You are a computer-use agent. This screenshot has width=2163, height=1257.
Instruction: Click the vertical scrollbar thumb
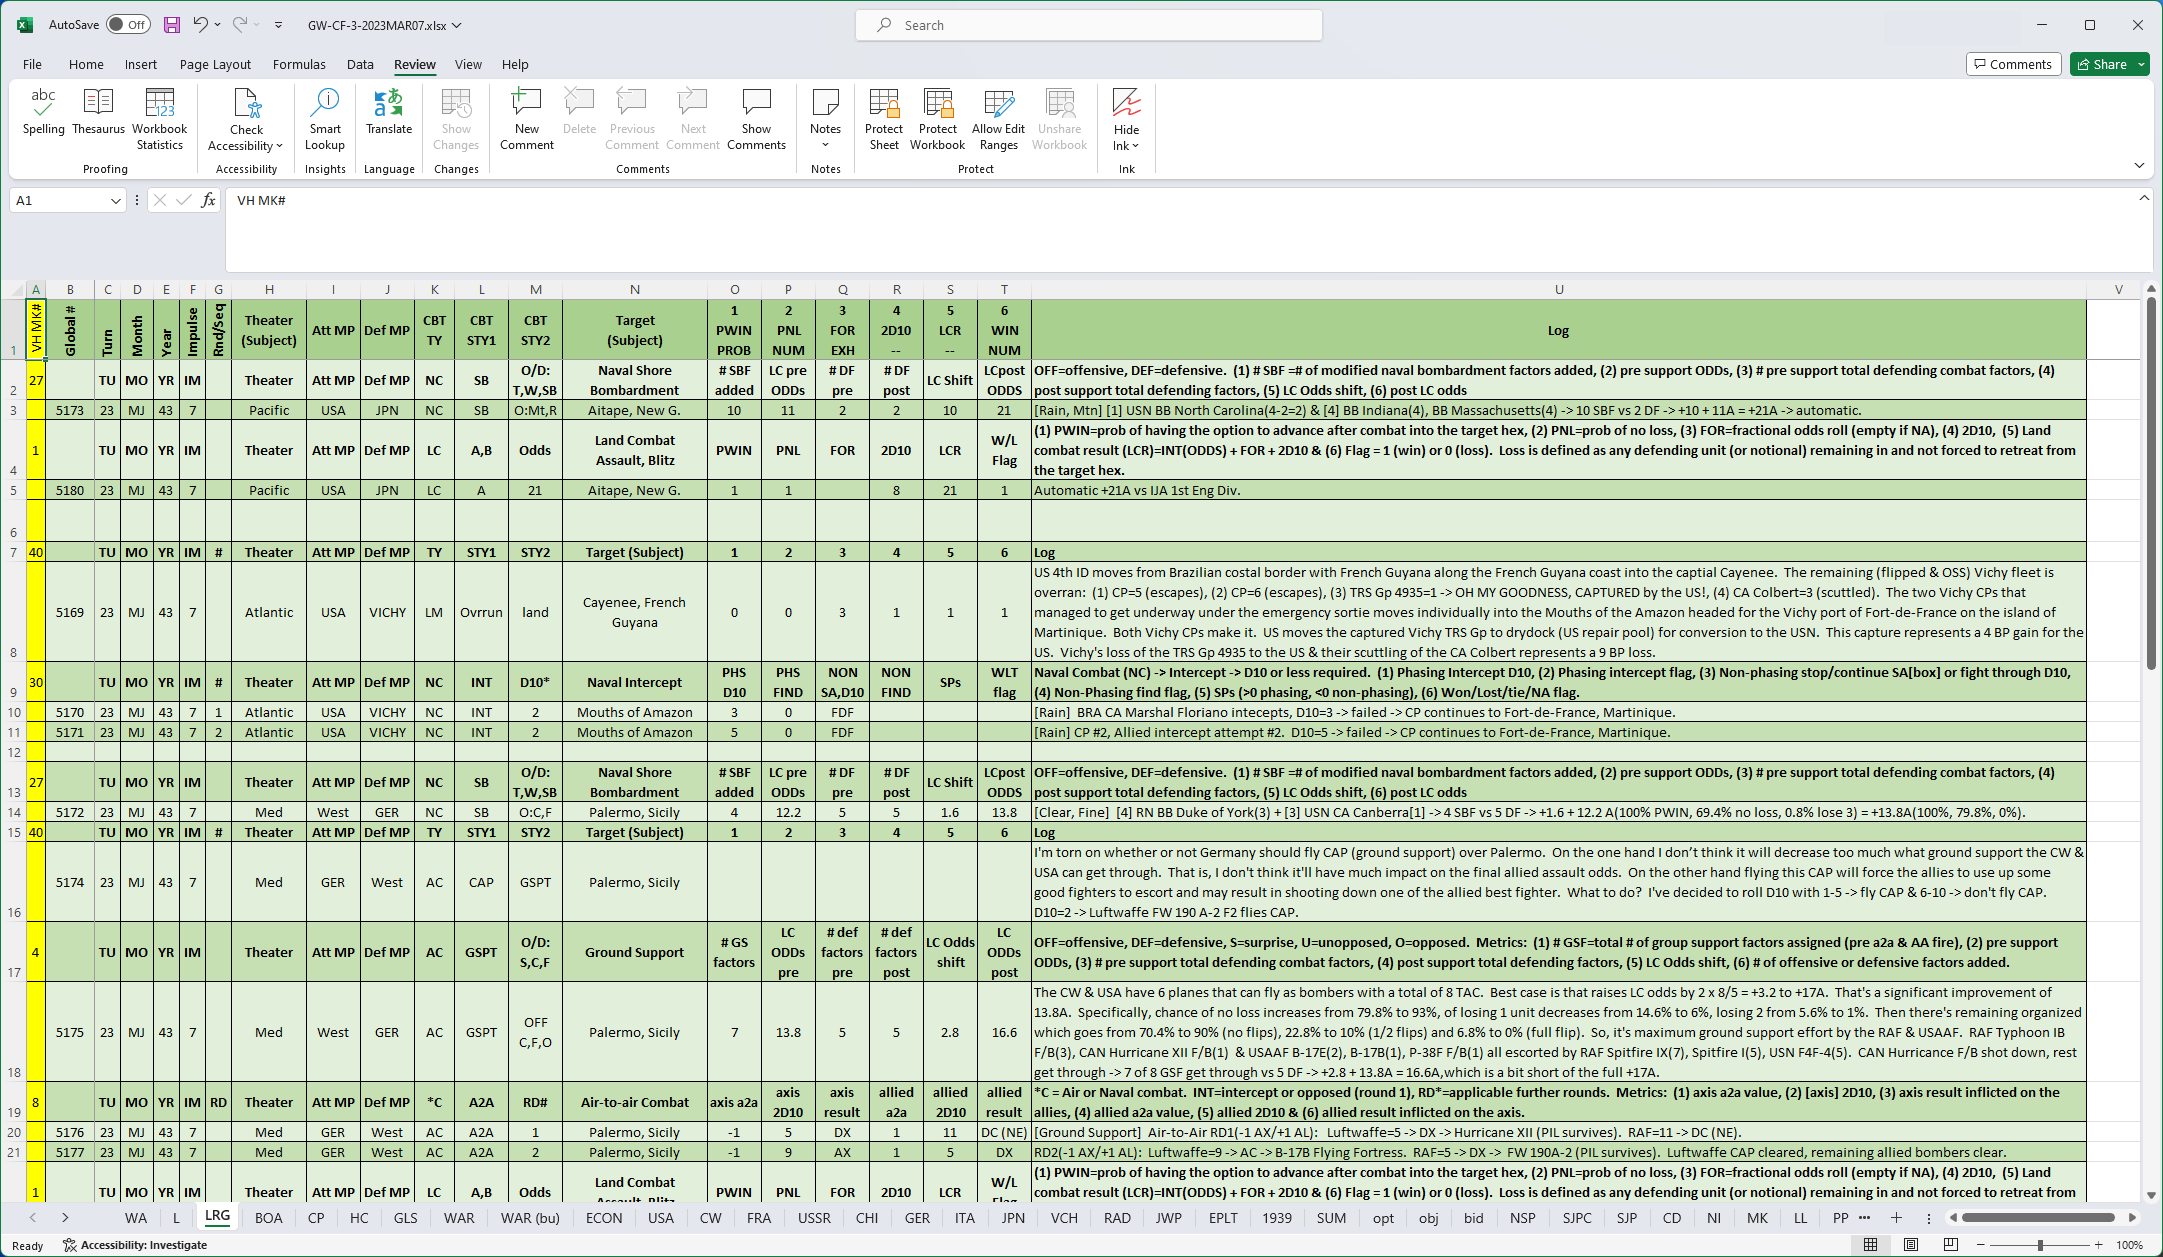point(2151,483)
